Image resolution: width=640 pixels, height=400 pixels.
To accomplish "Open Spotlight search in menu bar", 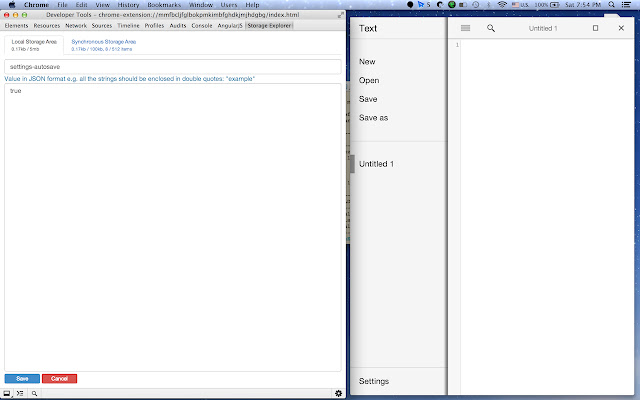I will [x=611, y=4].
